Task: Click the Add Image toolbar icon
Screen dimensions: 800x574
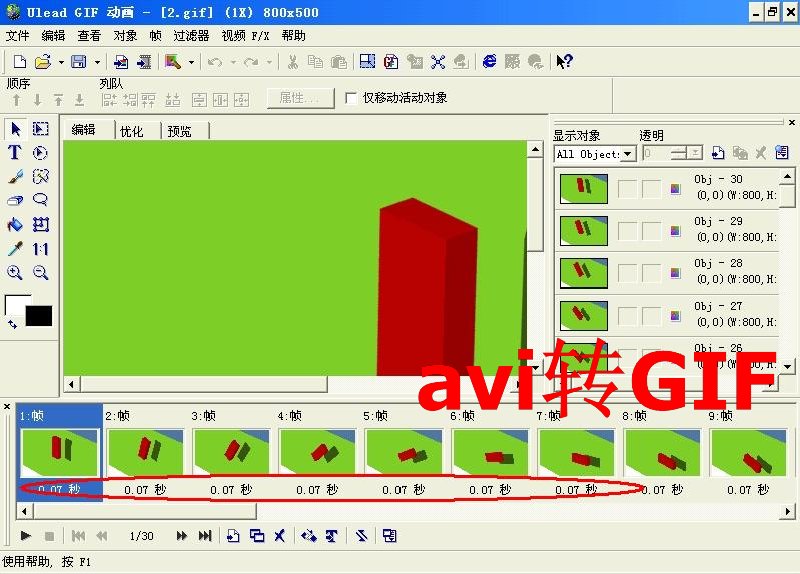Action: pos(121,62)
